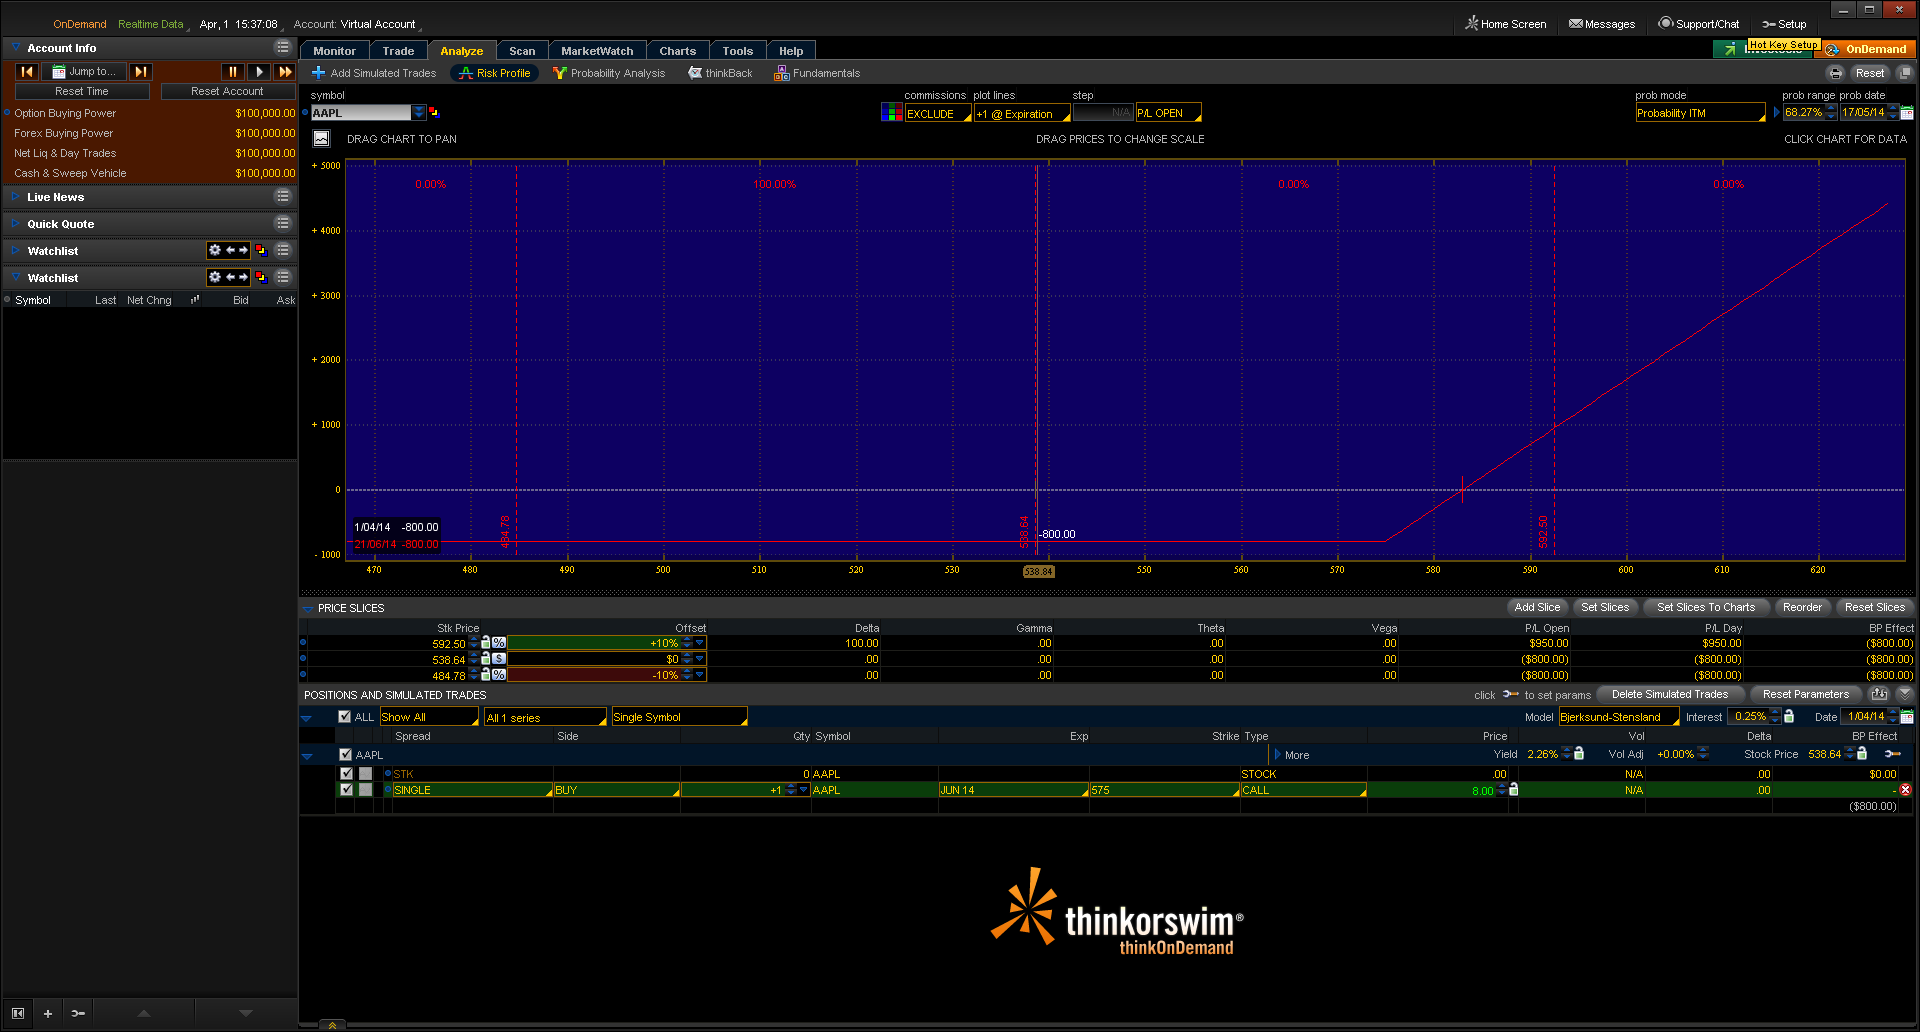Remove simulated trade with red X
Viewport: 1920px width, 1032px height.
click(1905, 790)
